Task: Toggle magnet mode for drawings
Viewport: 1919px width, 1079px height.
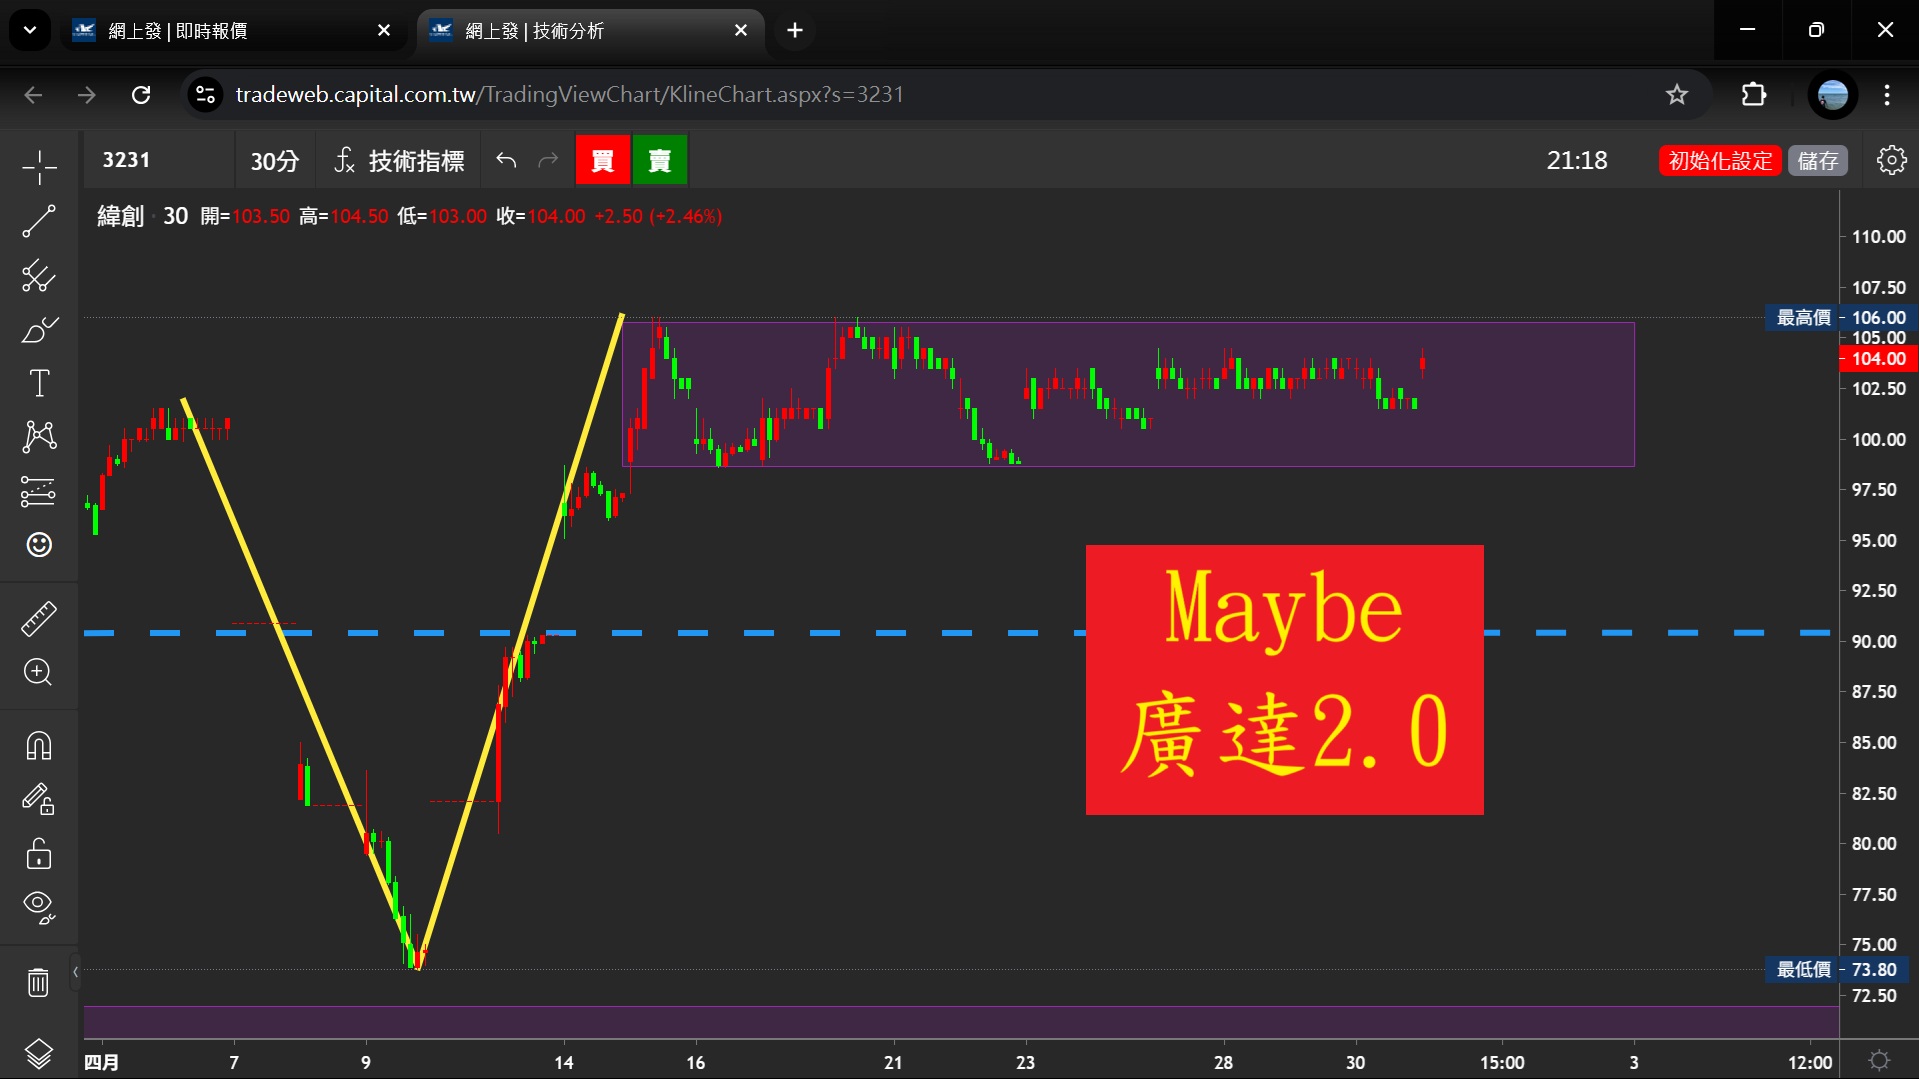Action: pyautogui.click(x=39, y=746)
